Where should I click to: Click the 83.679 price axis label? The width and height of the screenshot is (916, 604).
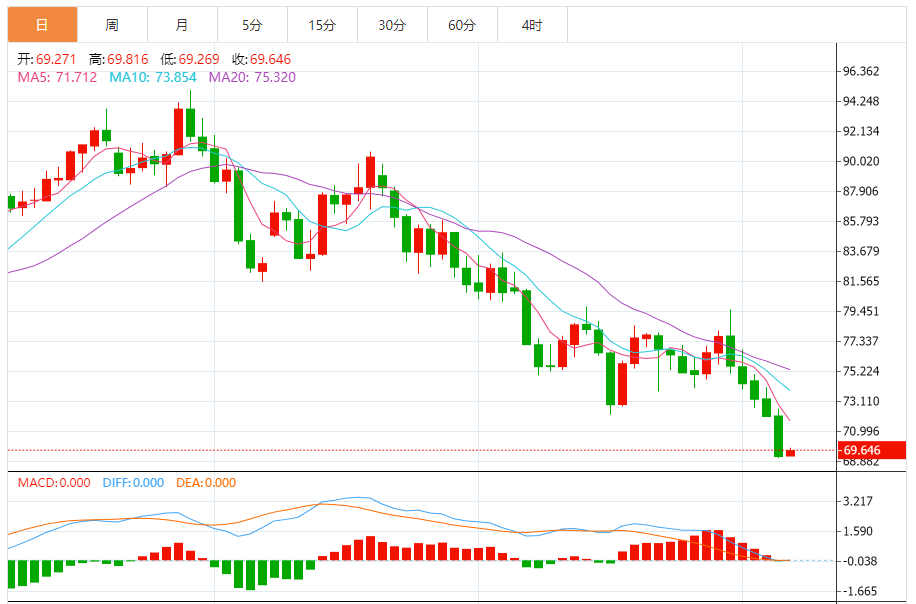(861, 251)
